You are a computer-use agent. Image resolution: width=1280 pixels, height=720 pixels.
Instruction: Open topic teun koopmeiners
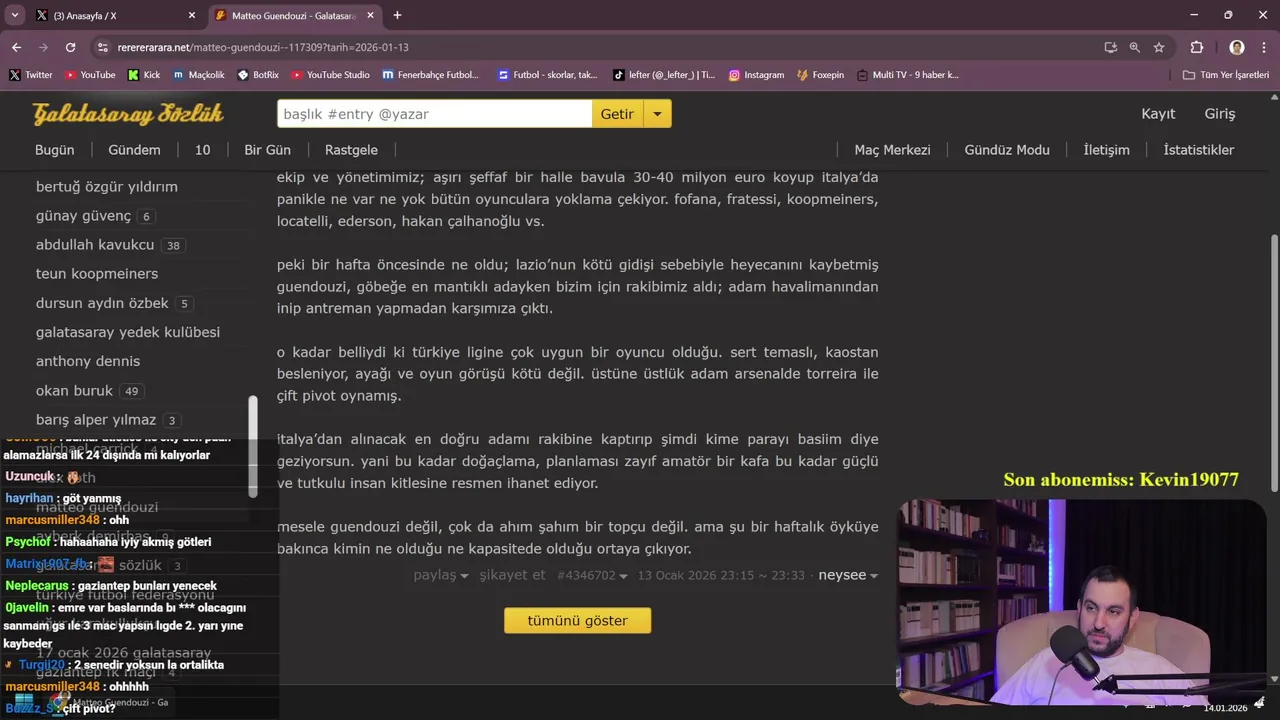[96, 274]
